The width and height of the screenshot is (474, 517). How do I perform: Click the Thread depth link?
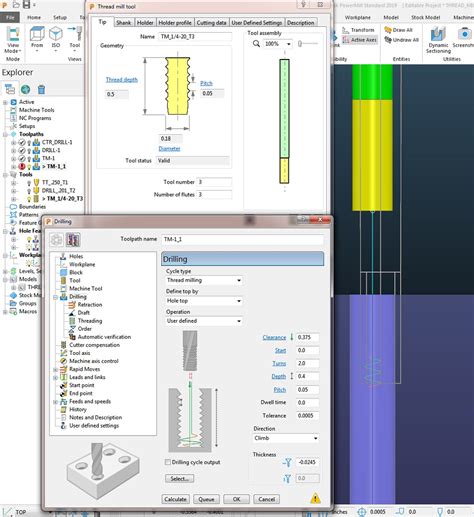[x=122, y=80]
